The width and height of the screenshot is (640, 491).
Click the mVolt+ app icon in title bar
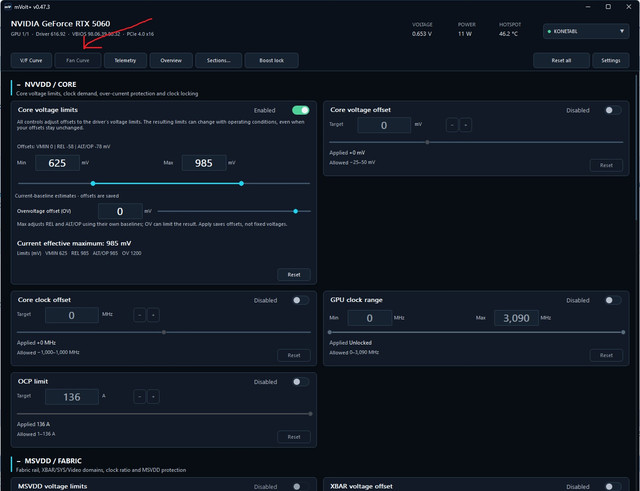click(7, 7)
